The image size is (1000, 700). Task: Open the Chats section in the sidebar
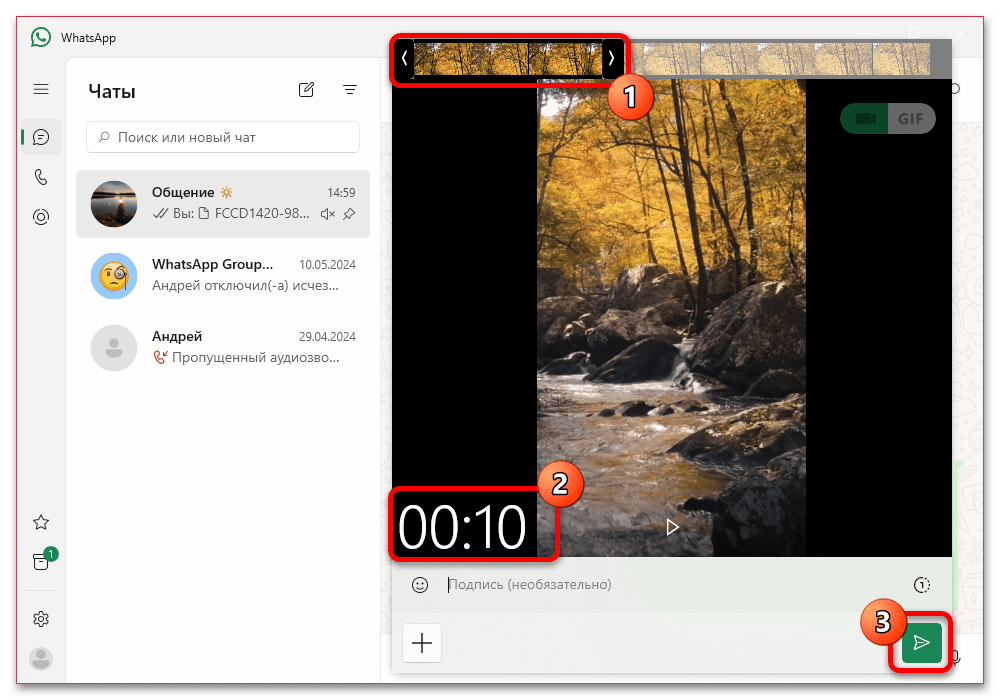pyautogui.click(x=41, y=137)
